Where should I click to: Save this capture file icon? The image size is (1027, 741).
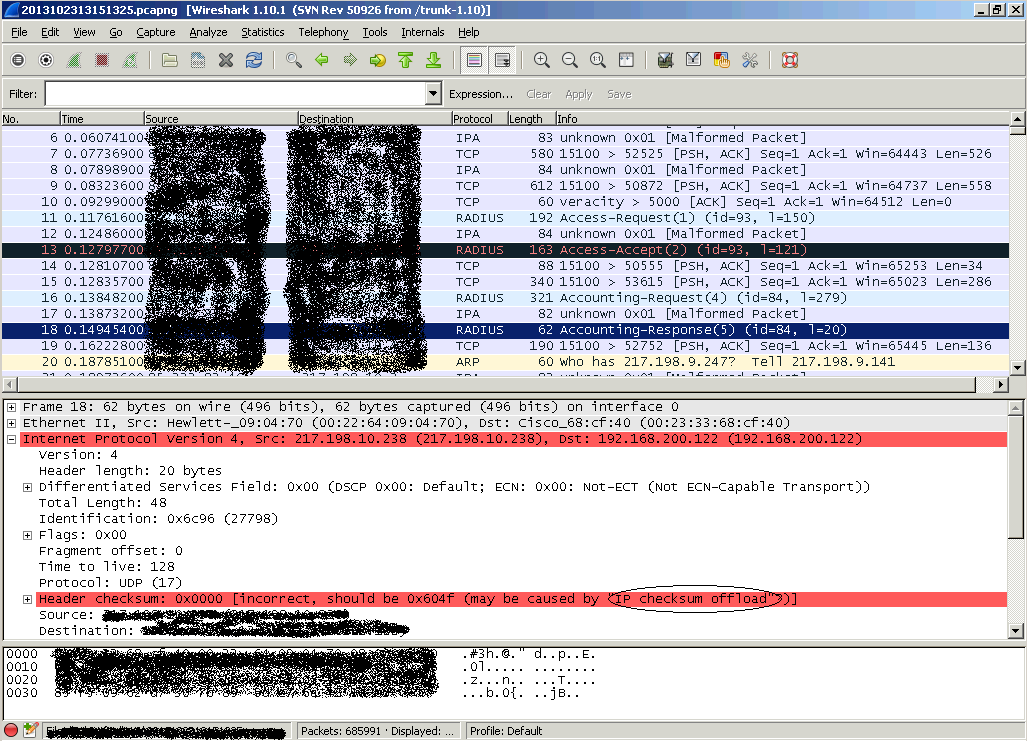[198, 60]
